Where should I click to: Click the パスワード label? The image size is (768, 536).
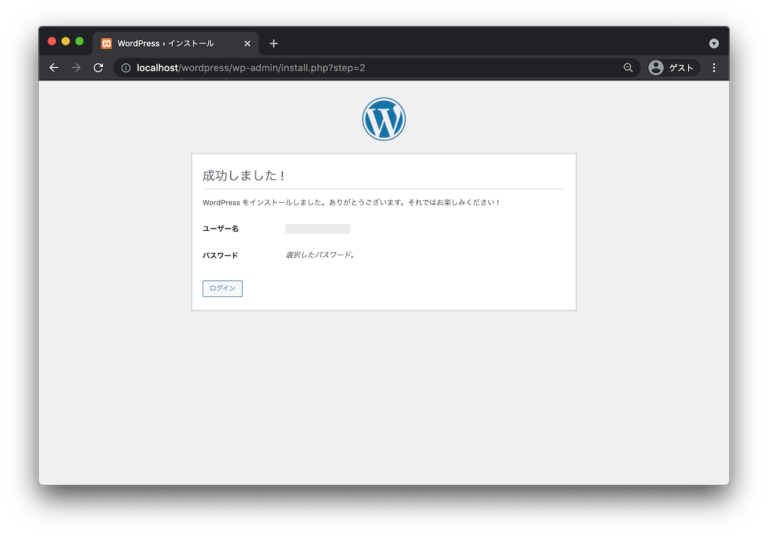[220, 255]
